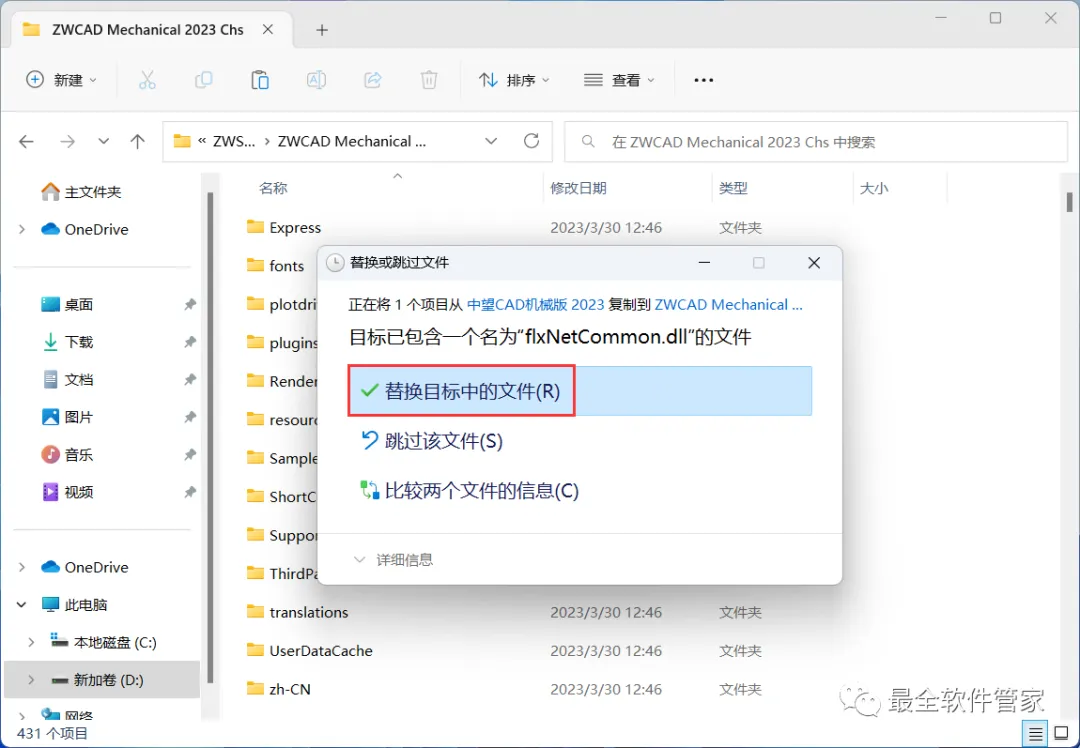
Task: Select the ZWCAD Mechanical 2023 Chs tab
Action: [x=147, y=30]
